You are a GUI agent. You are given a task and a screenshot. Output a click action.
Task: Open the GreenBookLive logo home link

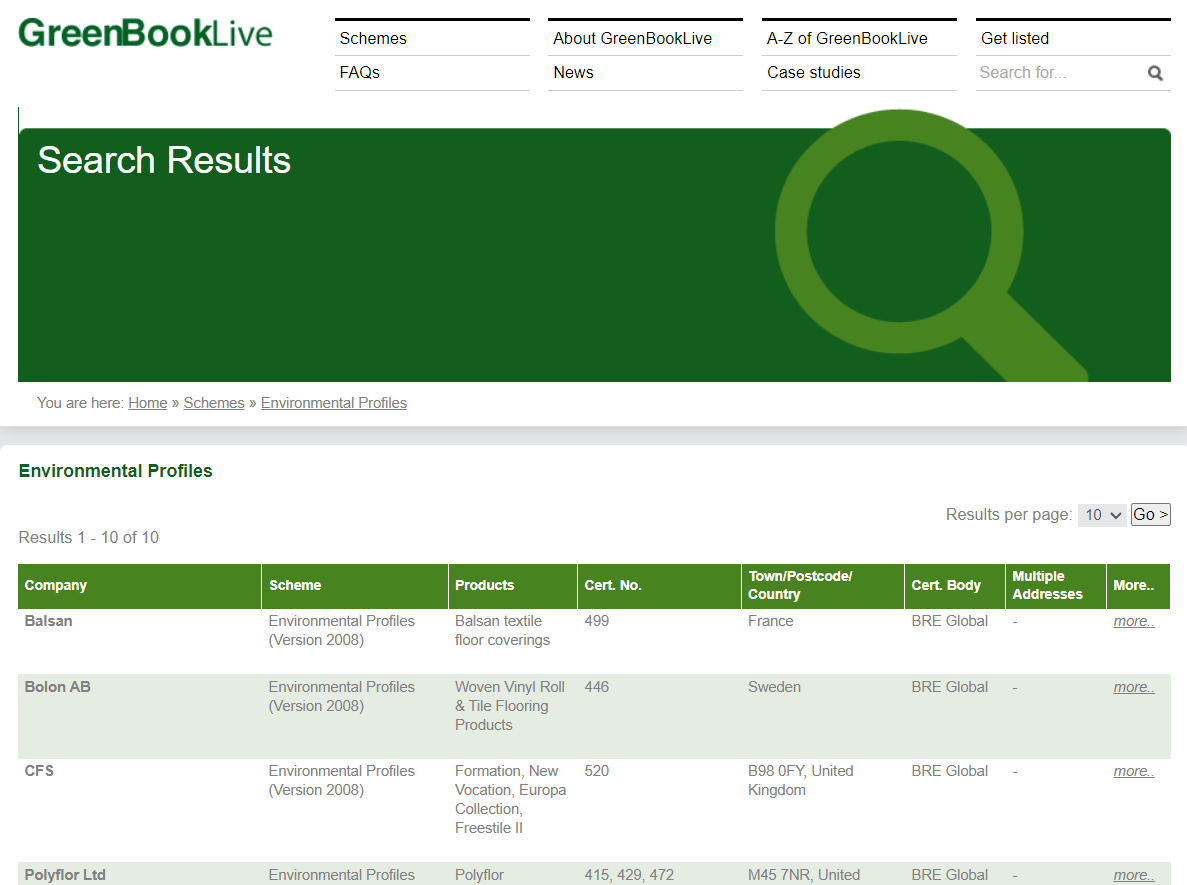[145, 33]
